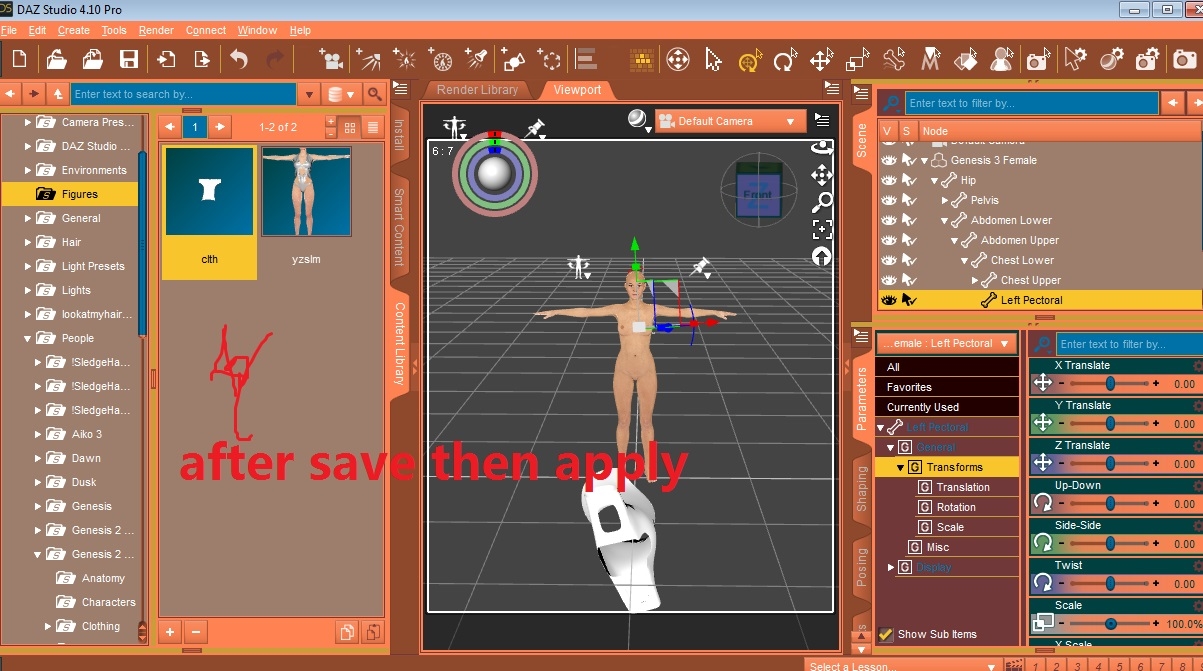
Task: Adjust the Up-Down slider
Action: [1110, 503]
